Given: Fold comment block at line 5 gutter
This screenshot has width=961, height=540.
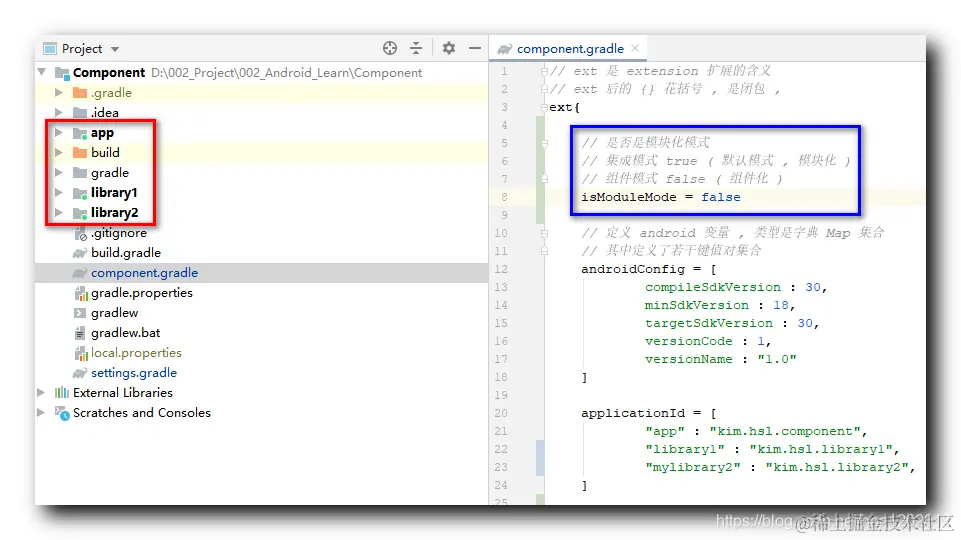Looking at the screenshot, I should [x=544, y=143].
